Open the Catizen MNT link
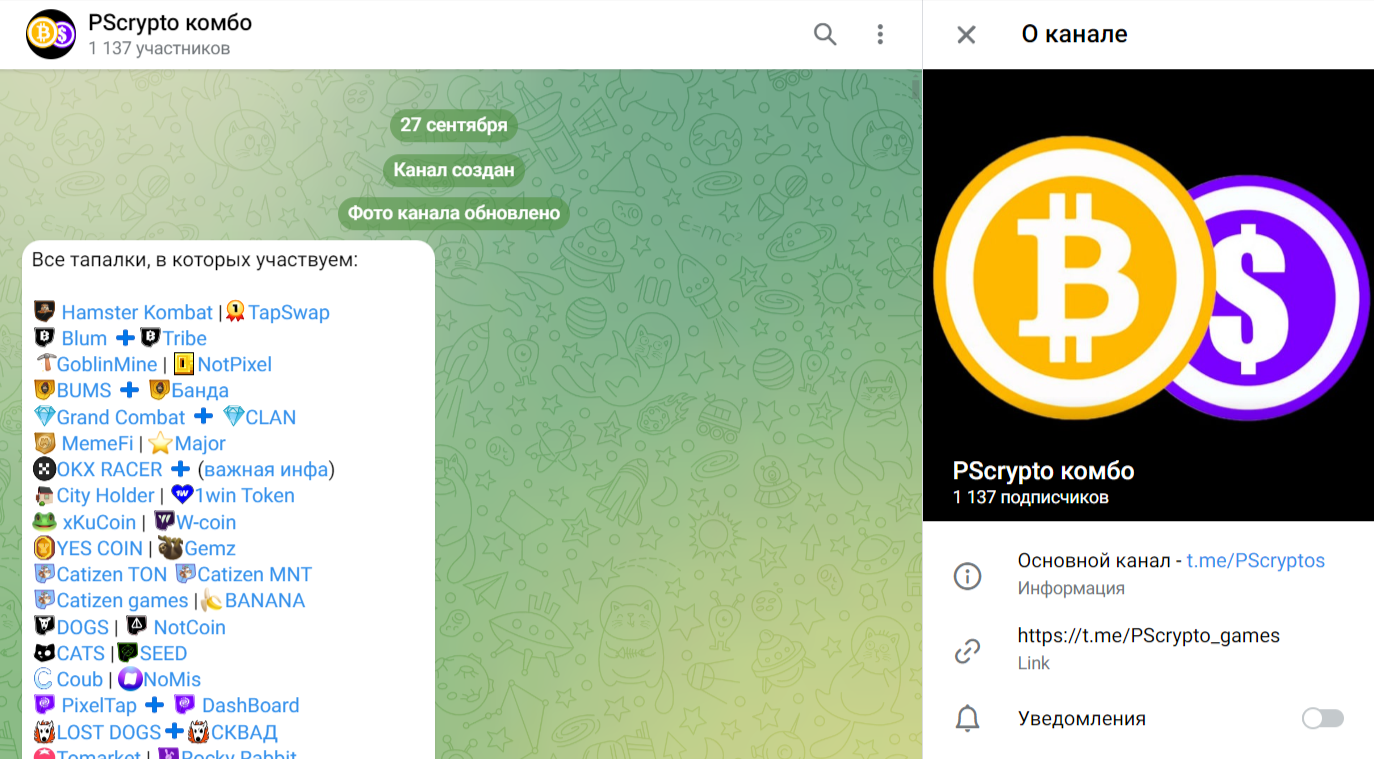The image size is (1374, 759). pos(254,574)
